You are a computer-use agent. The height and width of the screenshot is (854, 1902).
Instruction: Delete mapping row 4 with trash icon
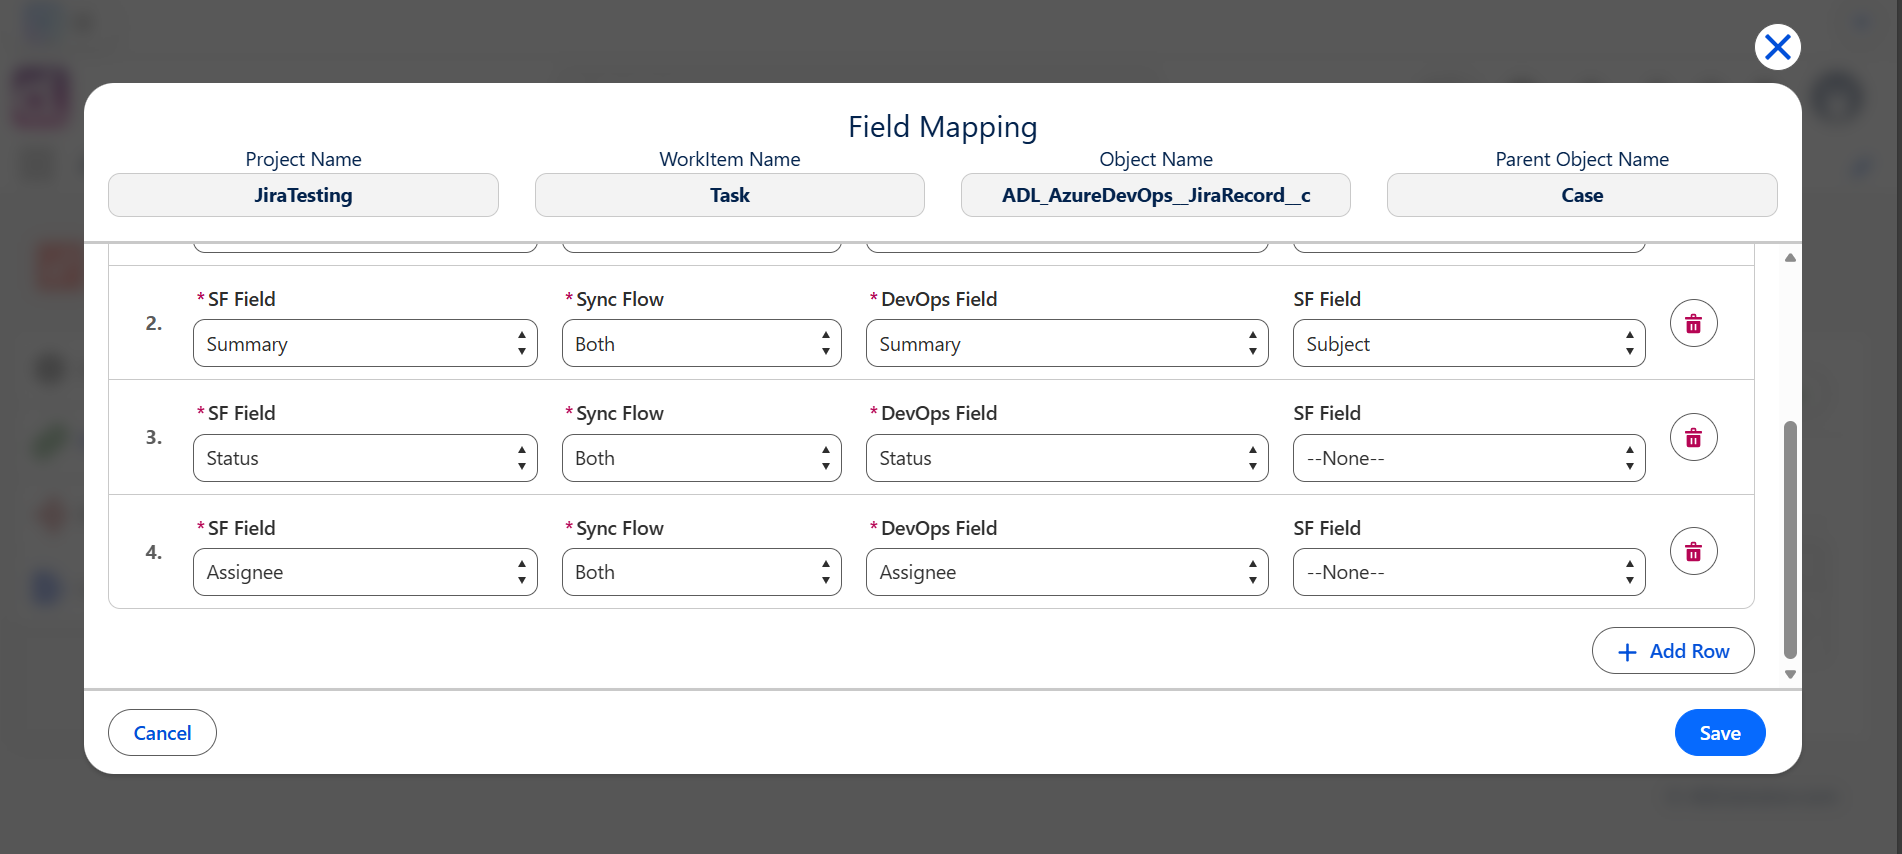click(x=1693, y=551)
